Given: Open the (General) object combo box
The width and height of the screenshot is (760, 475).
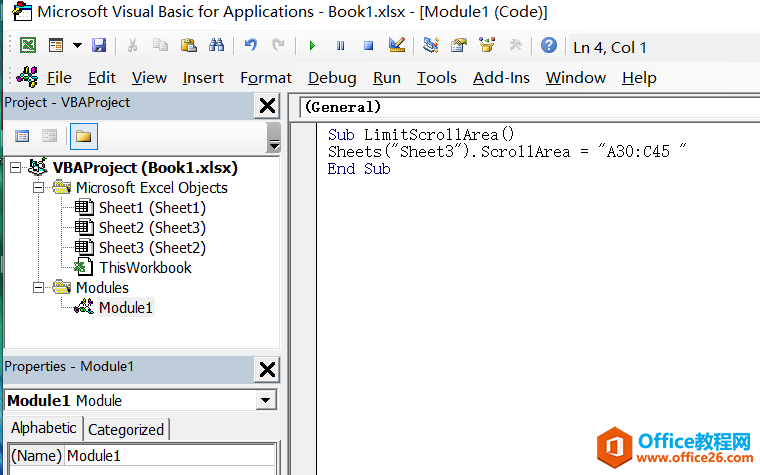Looking at the screenshot, I should pos(530,107).
